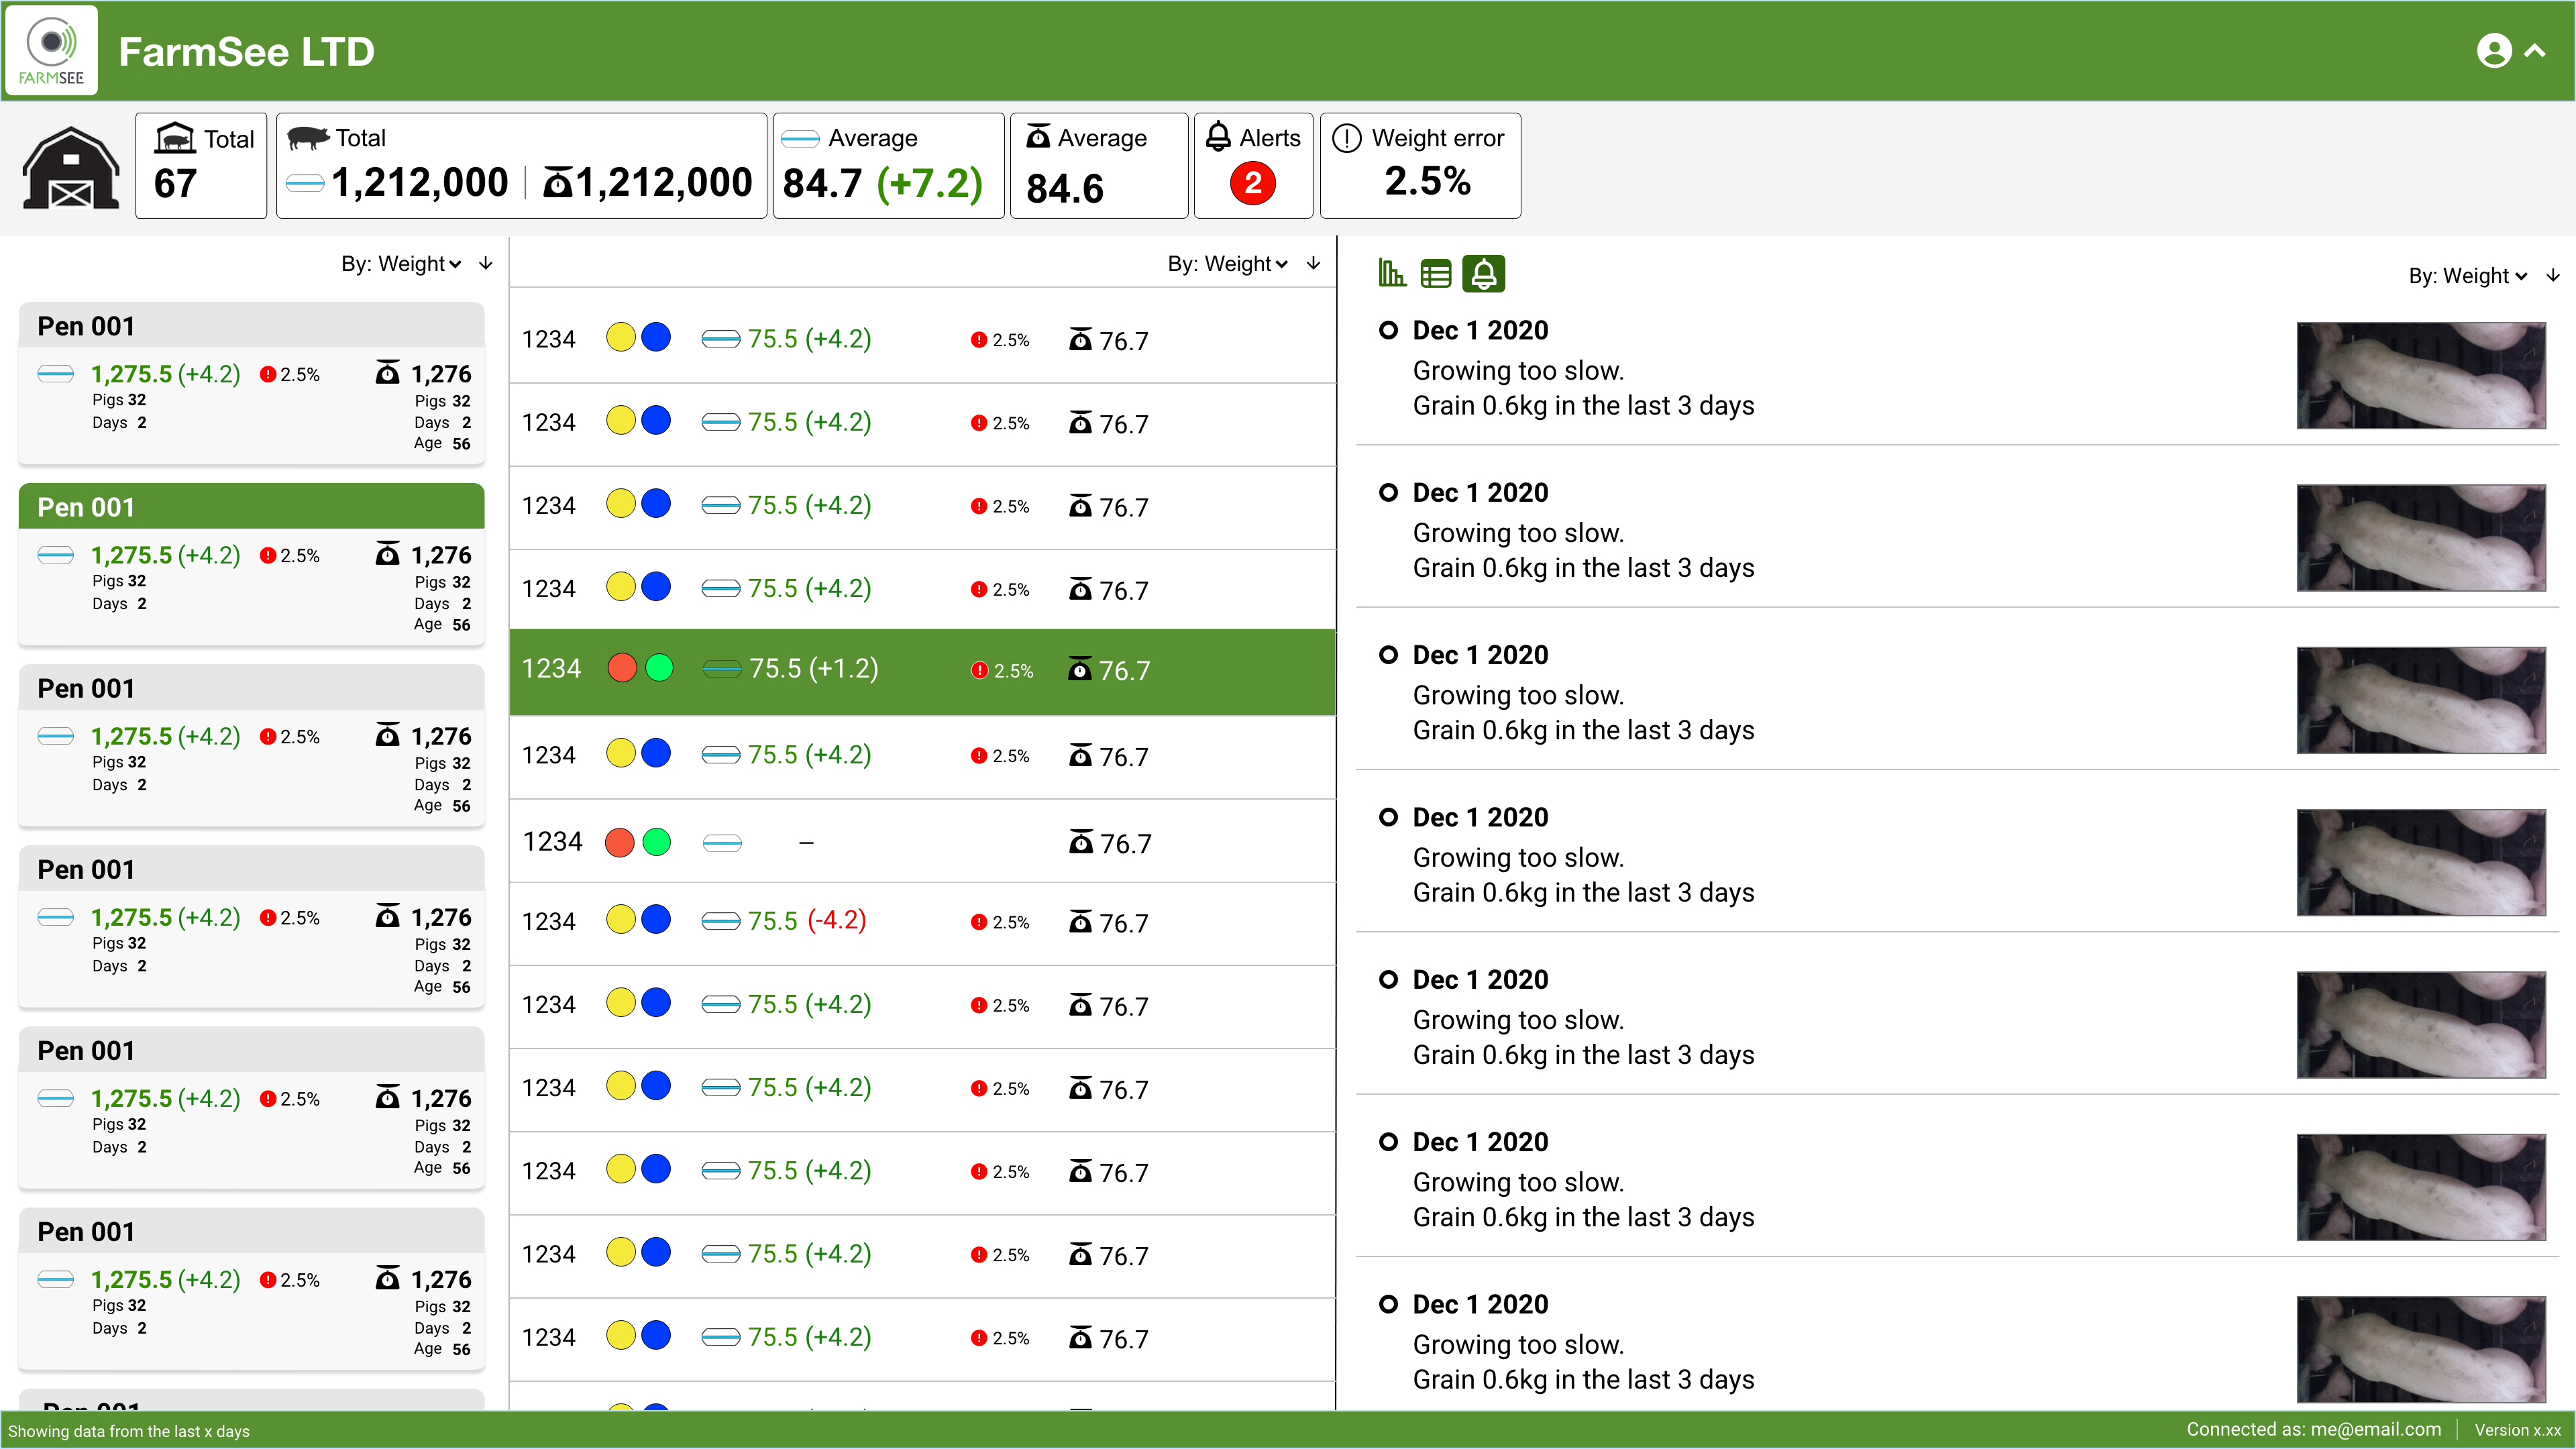This screenshot has height=1449, width=2576.
Task: Click the FarmSee LTD title
Action: pos(246,51)
